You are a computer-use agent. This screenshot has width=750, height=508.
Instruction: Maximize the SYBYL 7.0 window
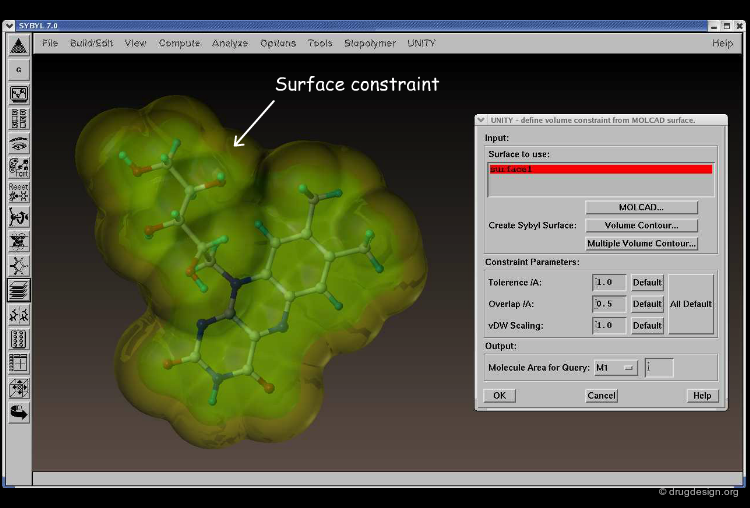(727, 26)
